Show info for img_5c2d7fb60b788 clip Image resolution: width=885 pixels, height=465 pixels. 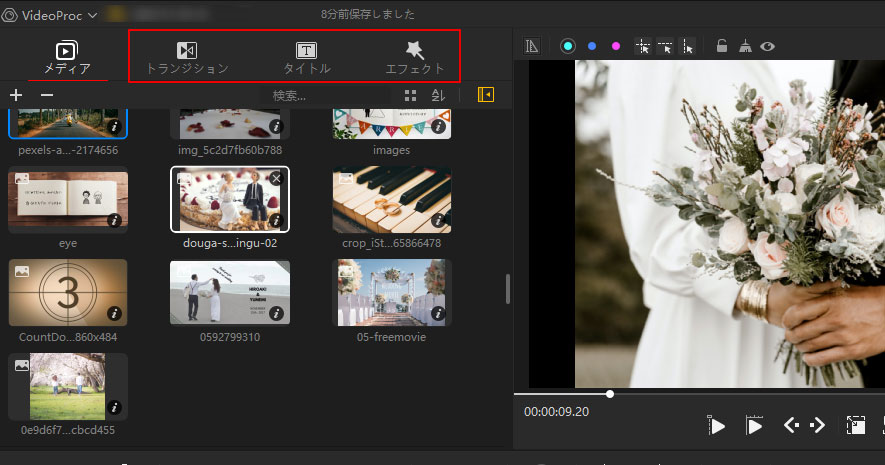coord(276,126)
